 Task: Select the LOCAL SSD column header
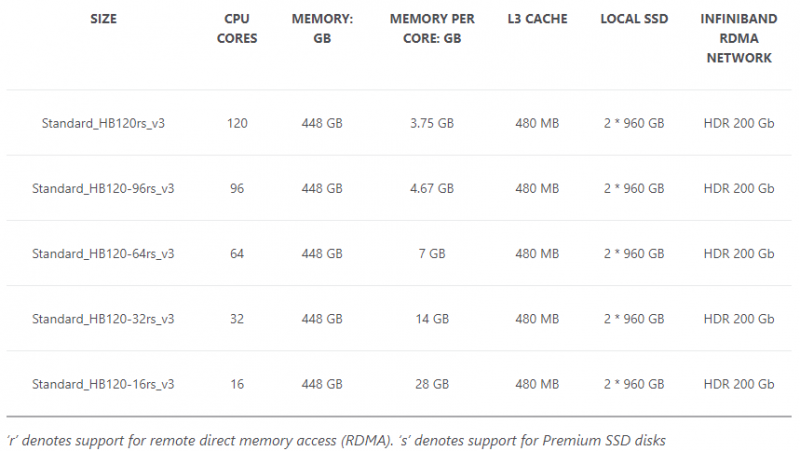coord(634,19)
